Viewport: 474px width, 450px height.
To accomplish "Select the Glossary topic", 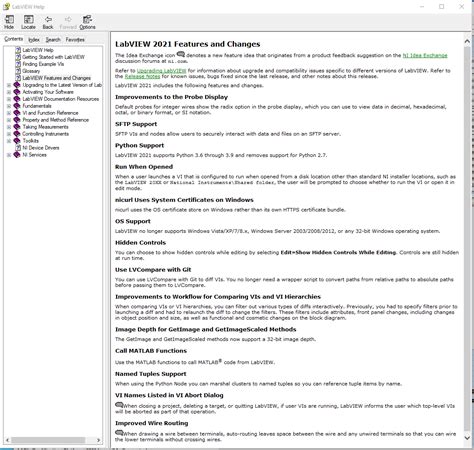I will [x=31, y=71].
